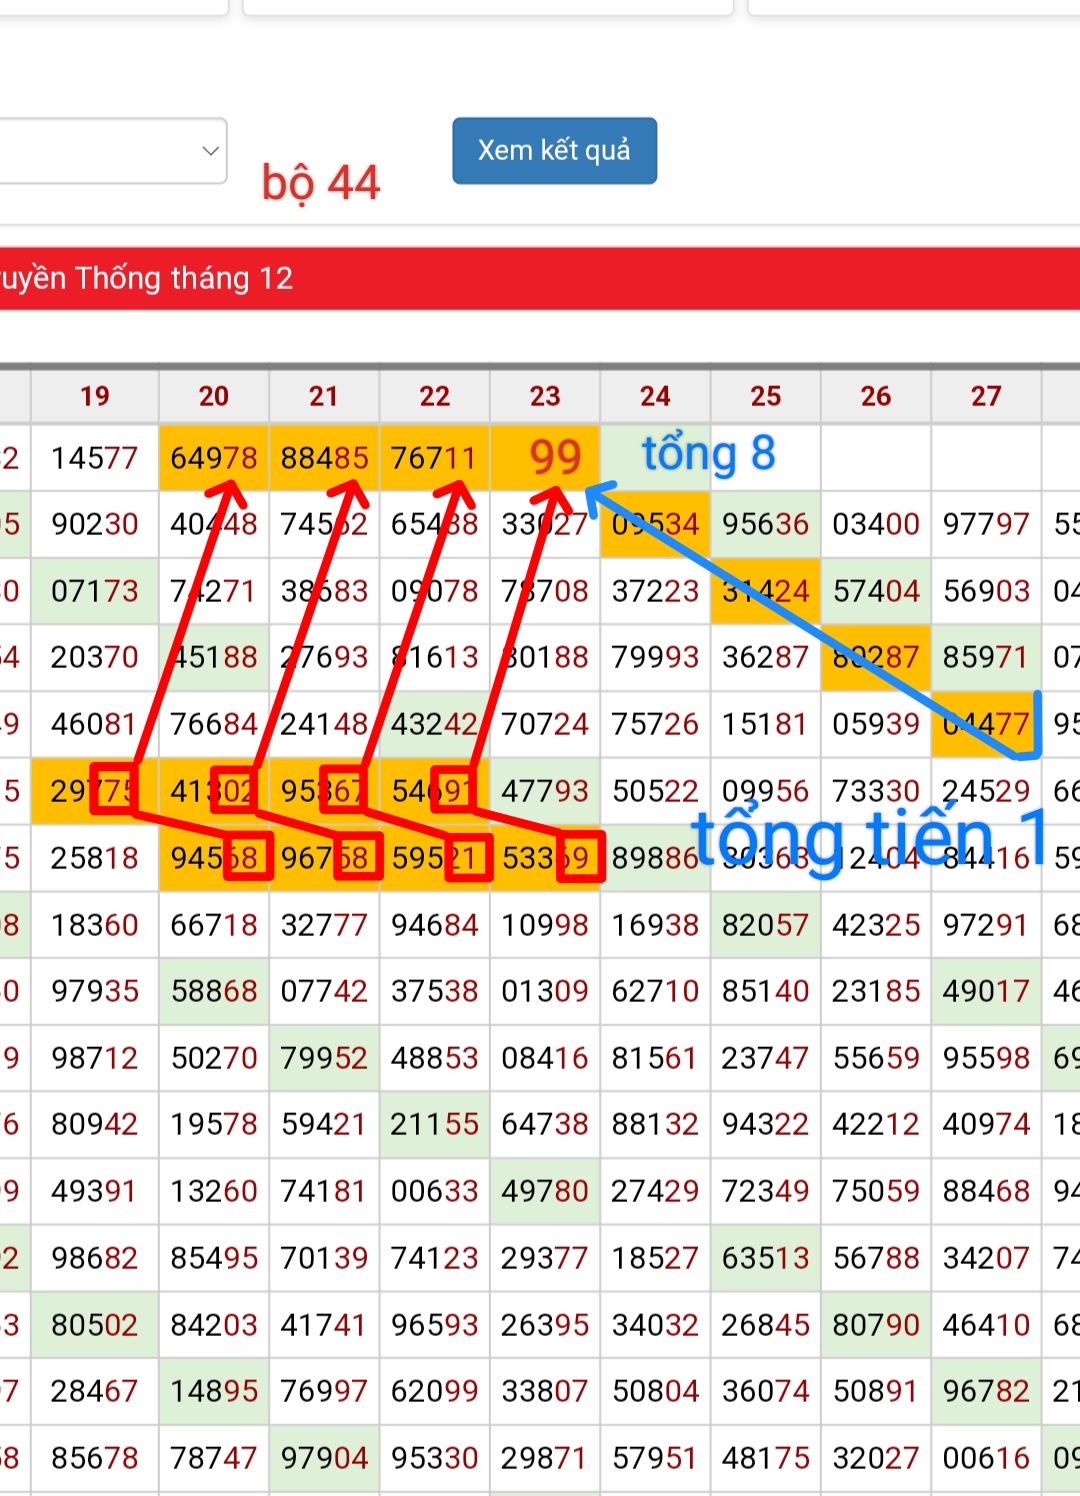Click cell 14895
The height and width of the screenshot is (1496, 1080).
coord(214,1391)
